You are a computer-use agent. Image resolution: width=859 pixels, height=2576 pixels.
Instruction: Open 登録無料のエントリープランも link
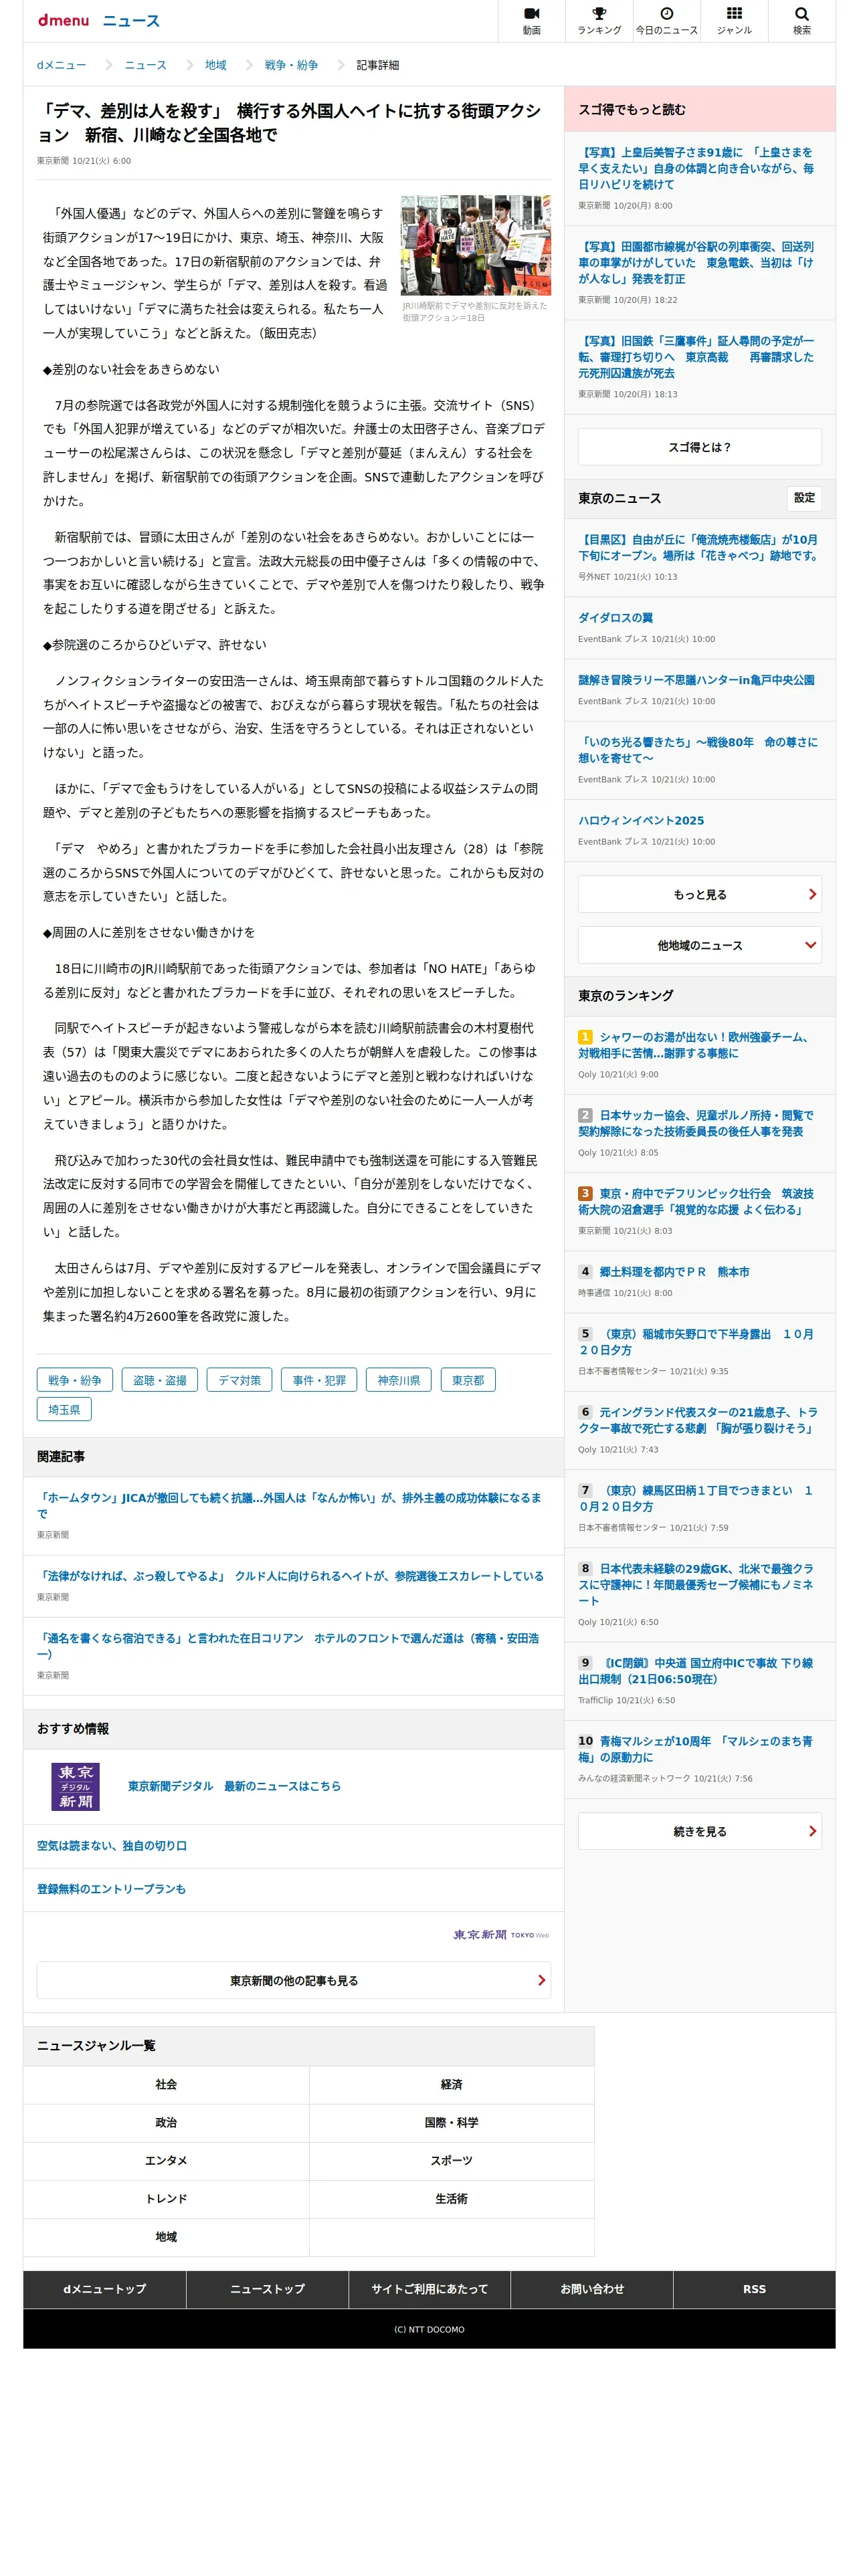click(111, 1889)
